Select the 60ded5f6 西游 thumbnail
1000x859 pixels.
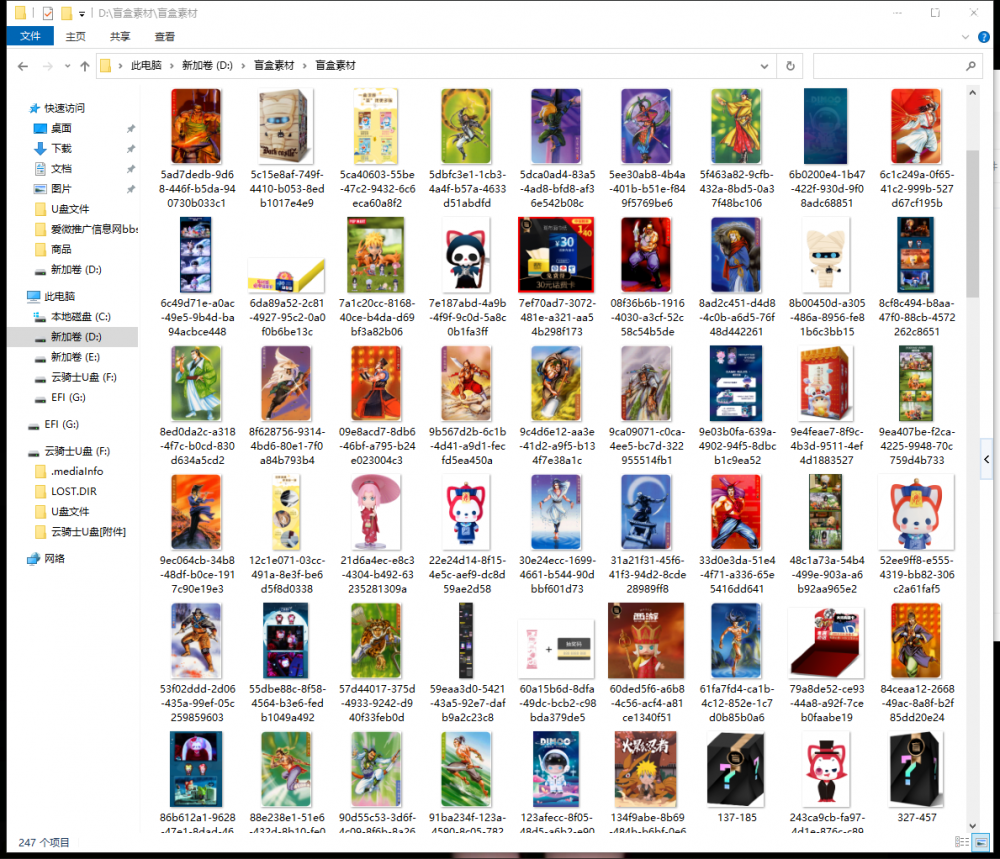point(646,640)
